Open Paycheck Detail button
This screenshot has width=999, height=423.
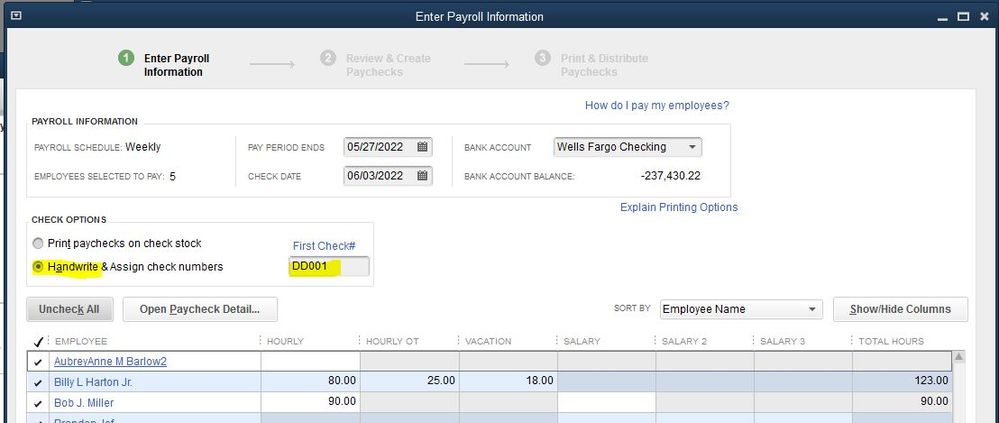click(199, 309)
